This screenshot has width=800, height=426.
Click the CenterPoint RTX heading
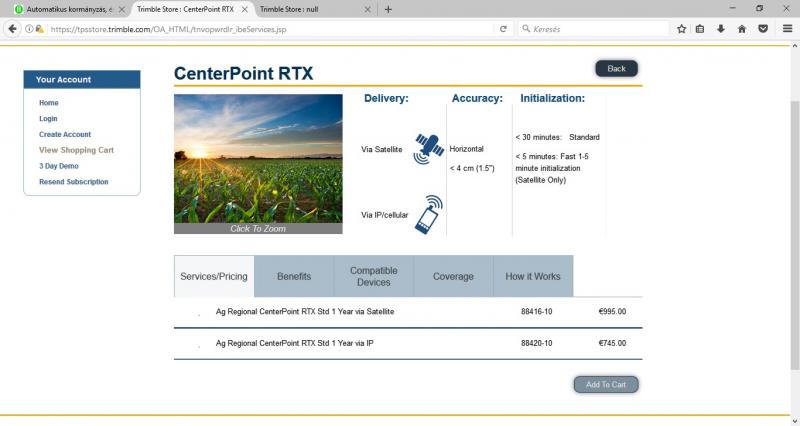pyautogui.click(x=243, y=73)
